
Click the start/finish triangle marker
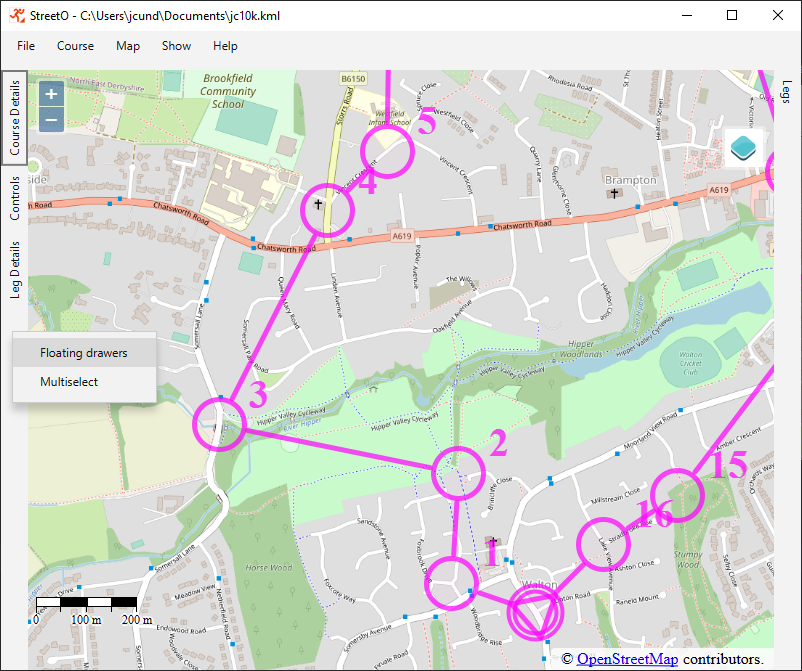536,614
